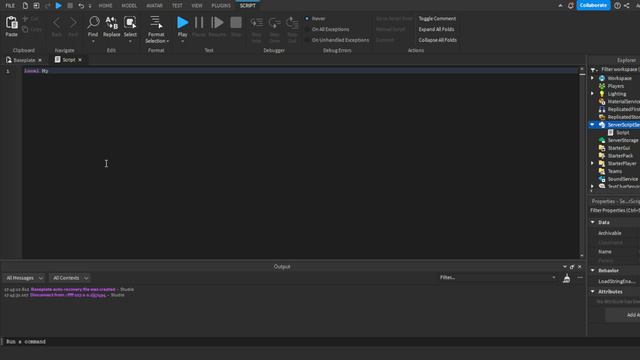640x360 pixels.
Task: Click Collapse All Folds action
Action: click(438, 40)
